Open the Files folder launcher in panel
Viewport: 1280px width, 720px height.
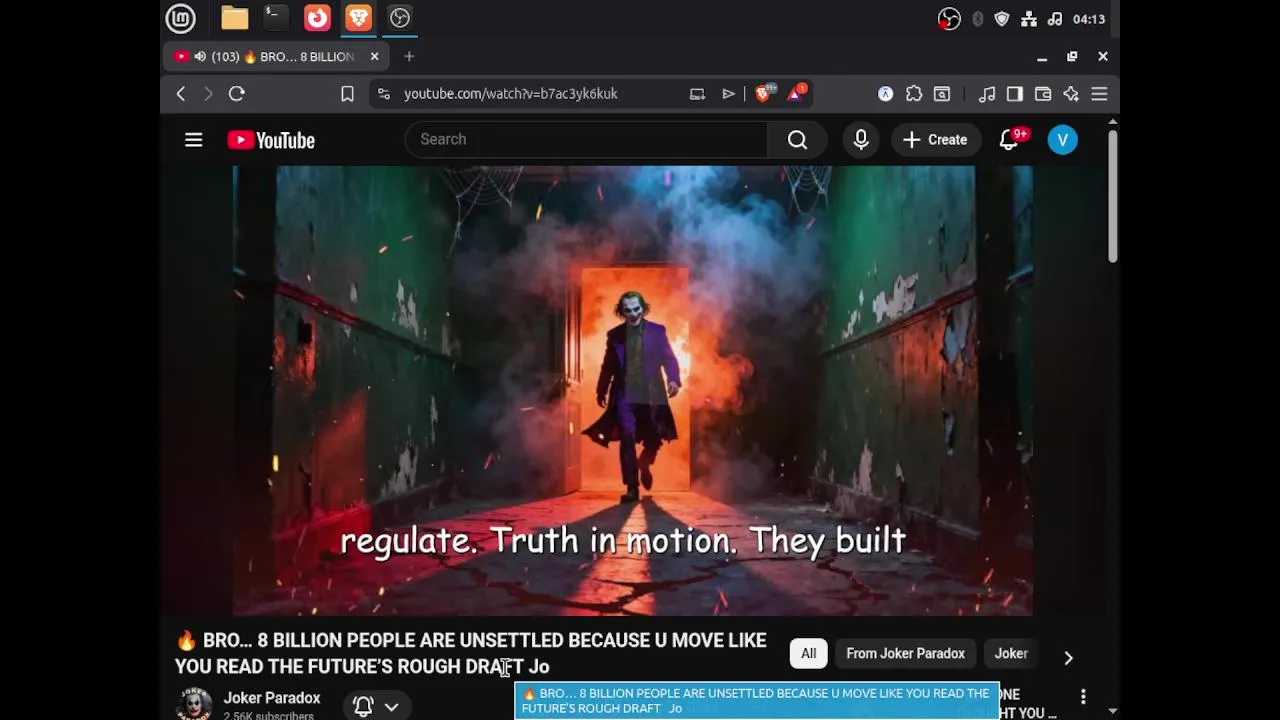235,18
